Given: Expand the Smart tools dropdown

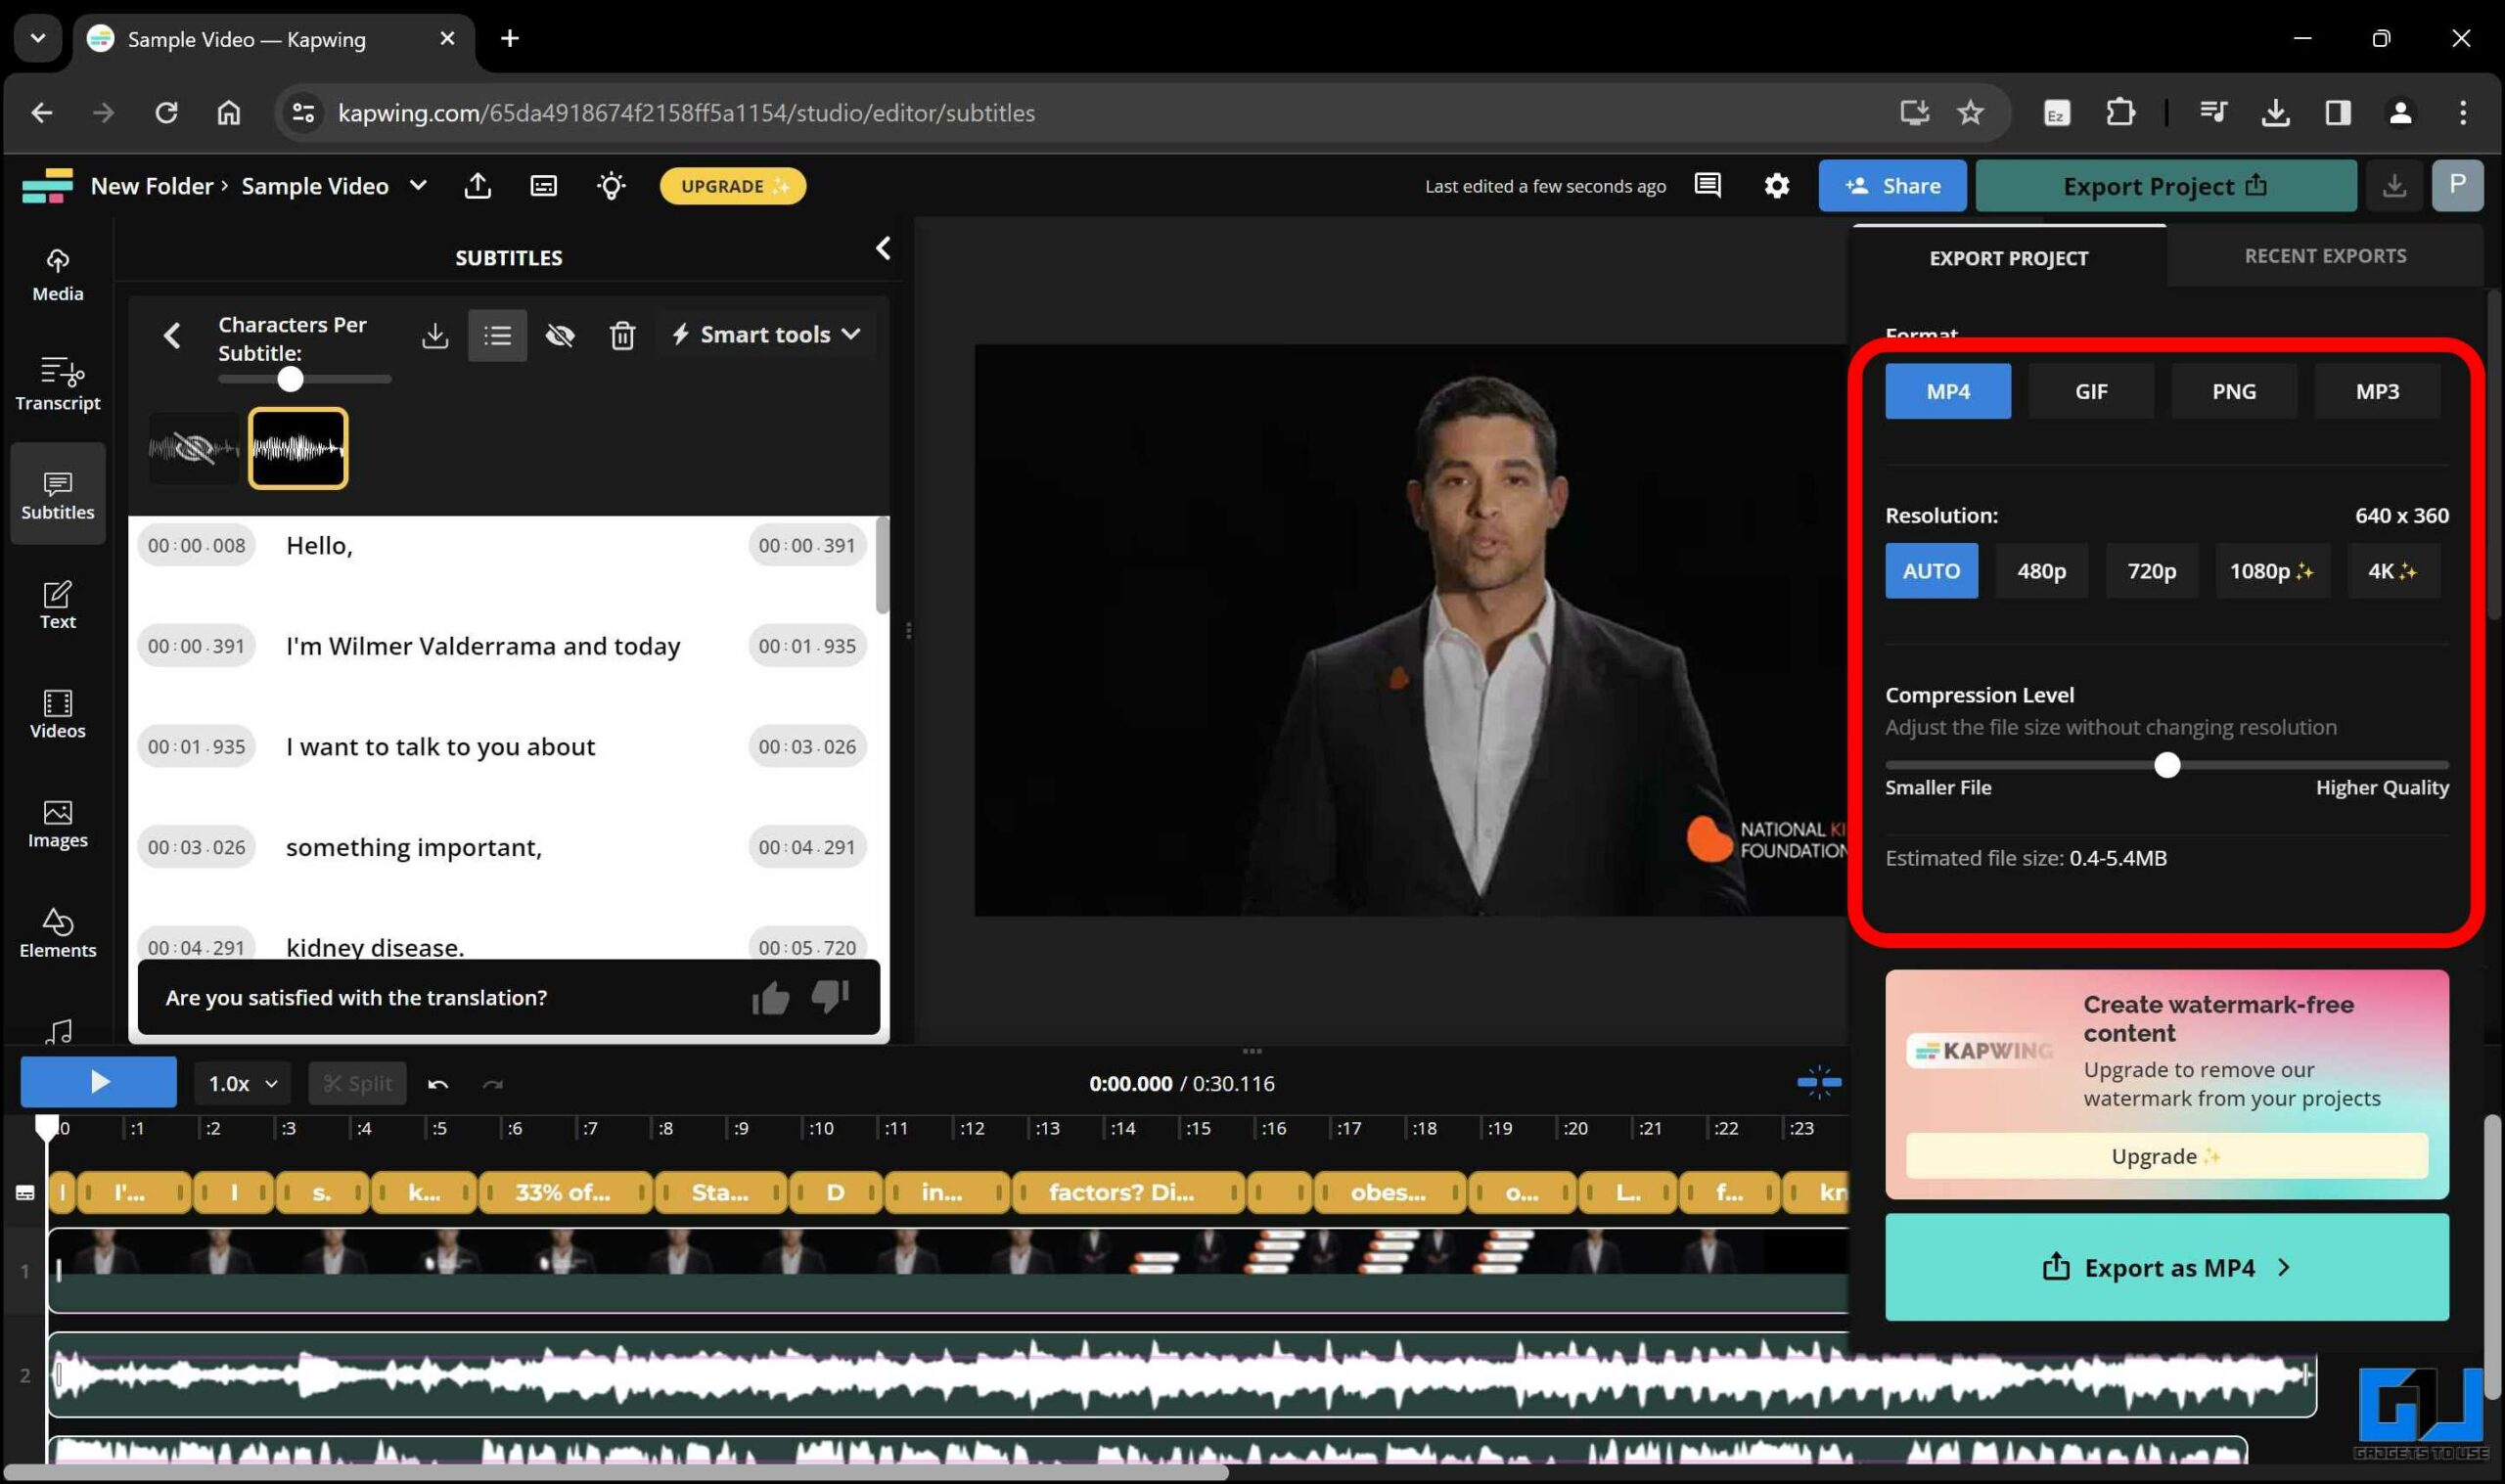Looking at the screenshot, I should [x=766, y=335].
